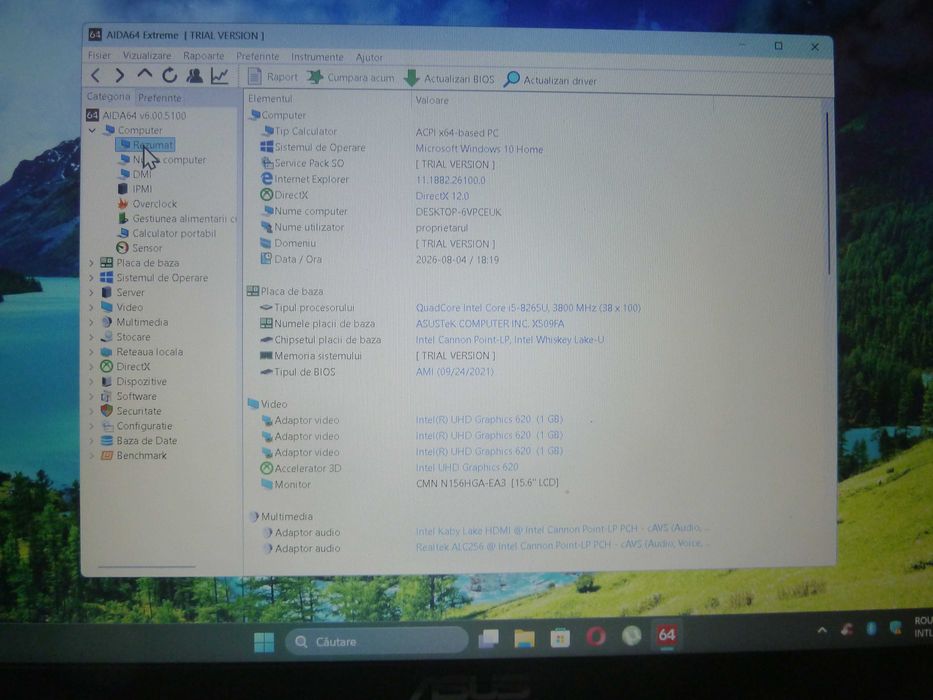Open the AIDA64 taskbar icon
This screenshot has height=700, width=933.
(667, 635)
